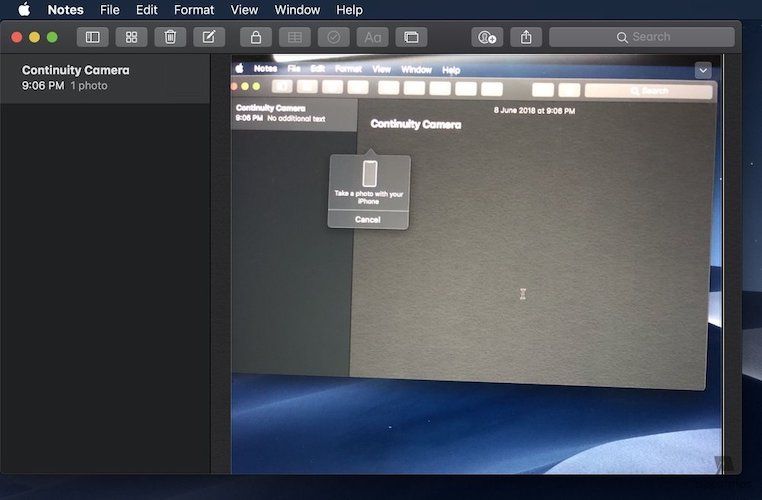Image resolution: width=762 pixels, height=500 pixels.
Task: Open the View menu
Action: click(x=244, y=10)
